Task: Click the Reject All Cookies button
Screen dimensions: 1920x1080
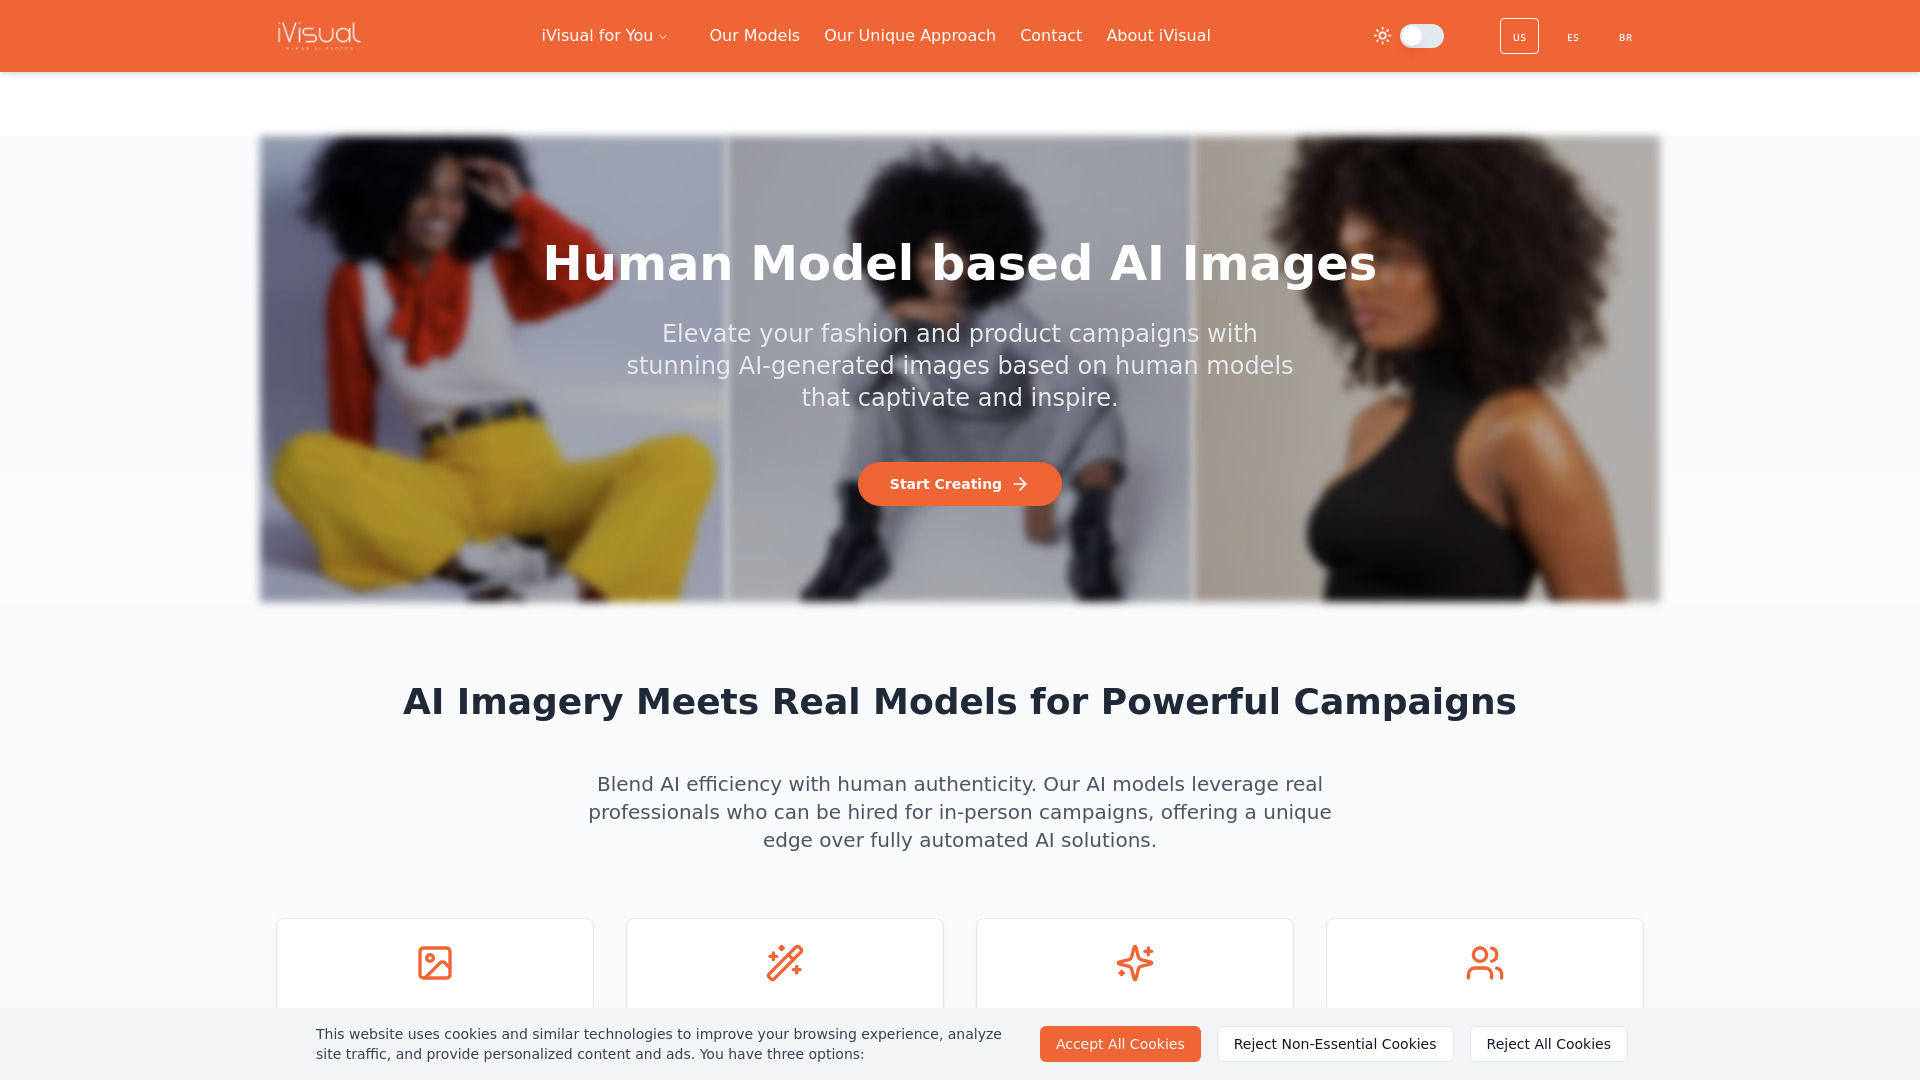Action: coord(1548,1043)
